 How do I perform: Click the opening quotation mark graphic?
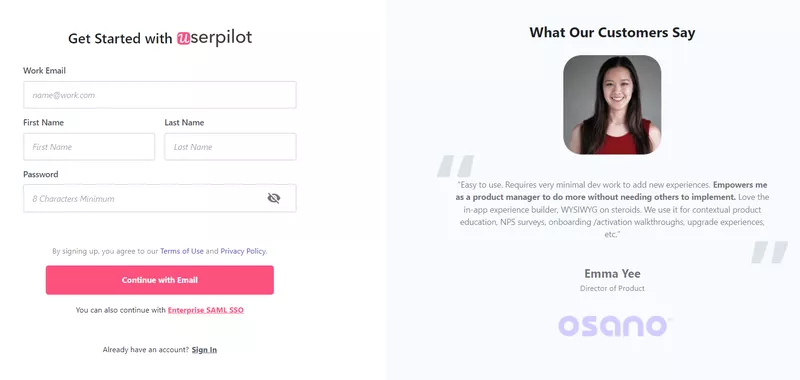pos(456,166)
